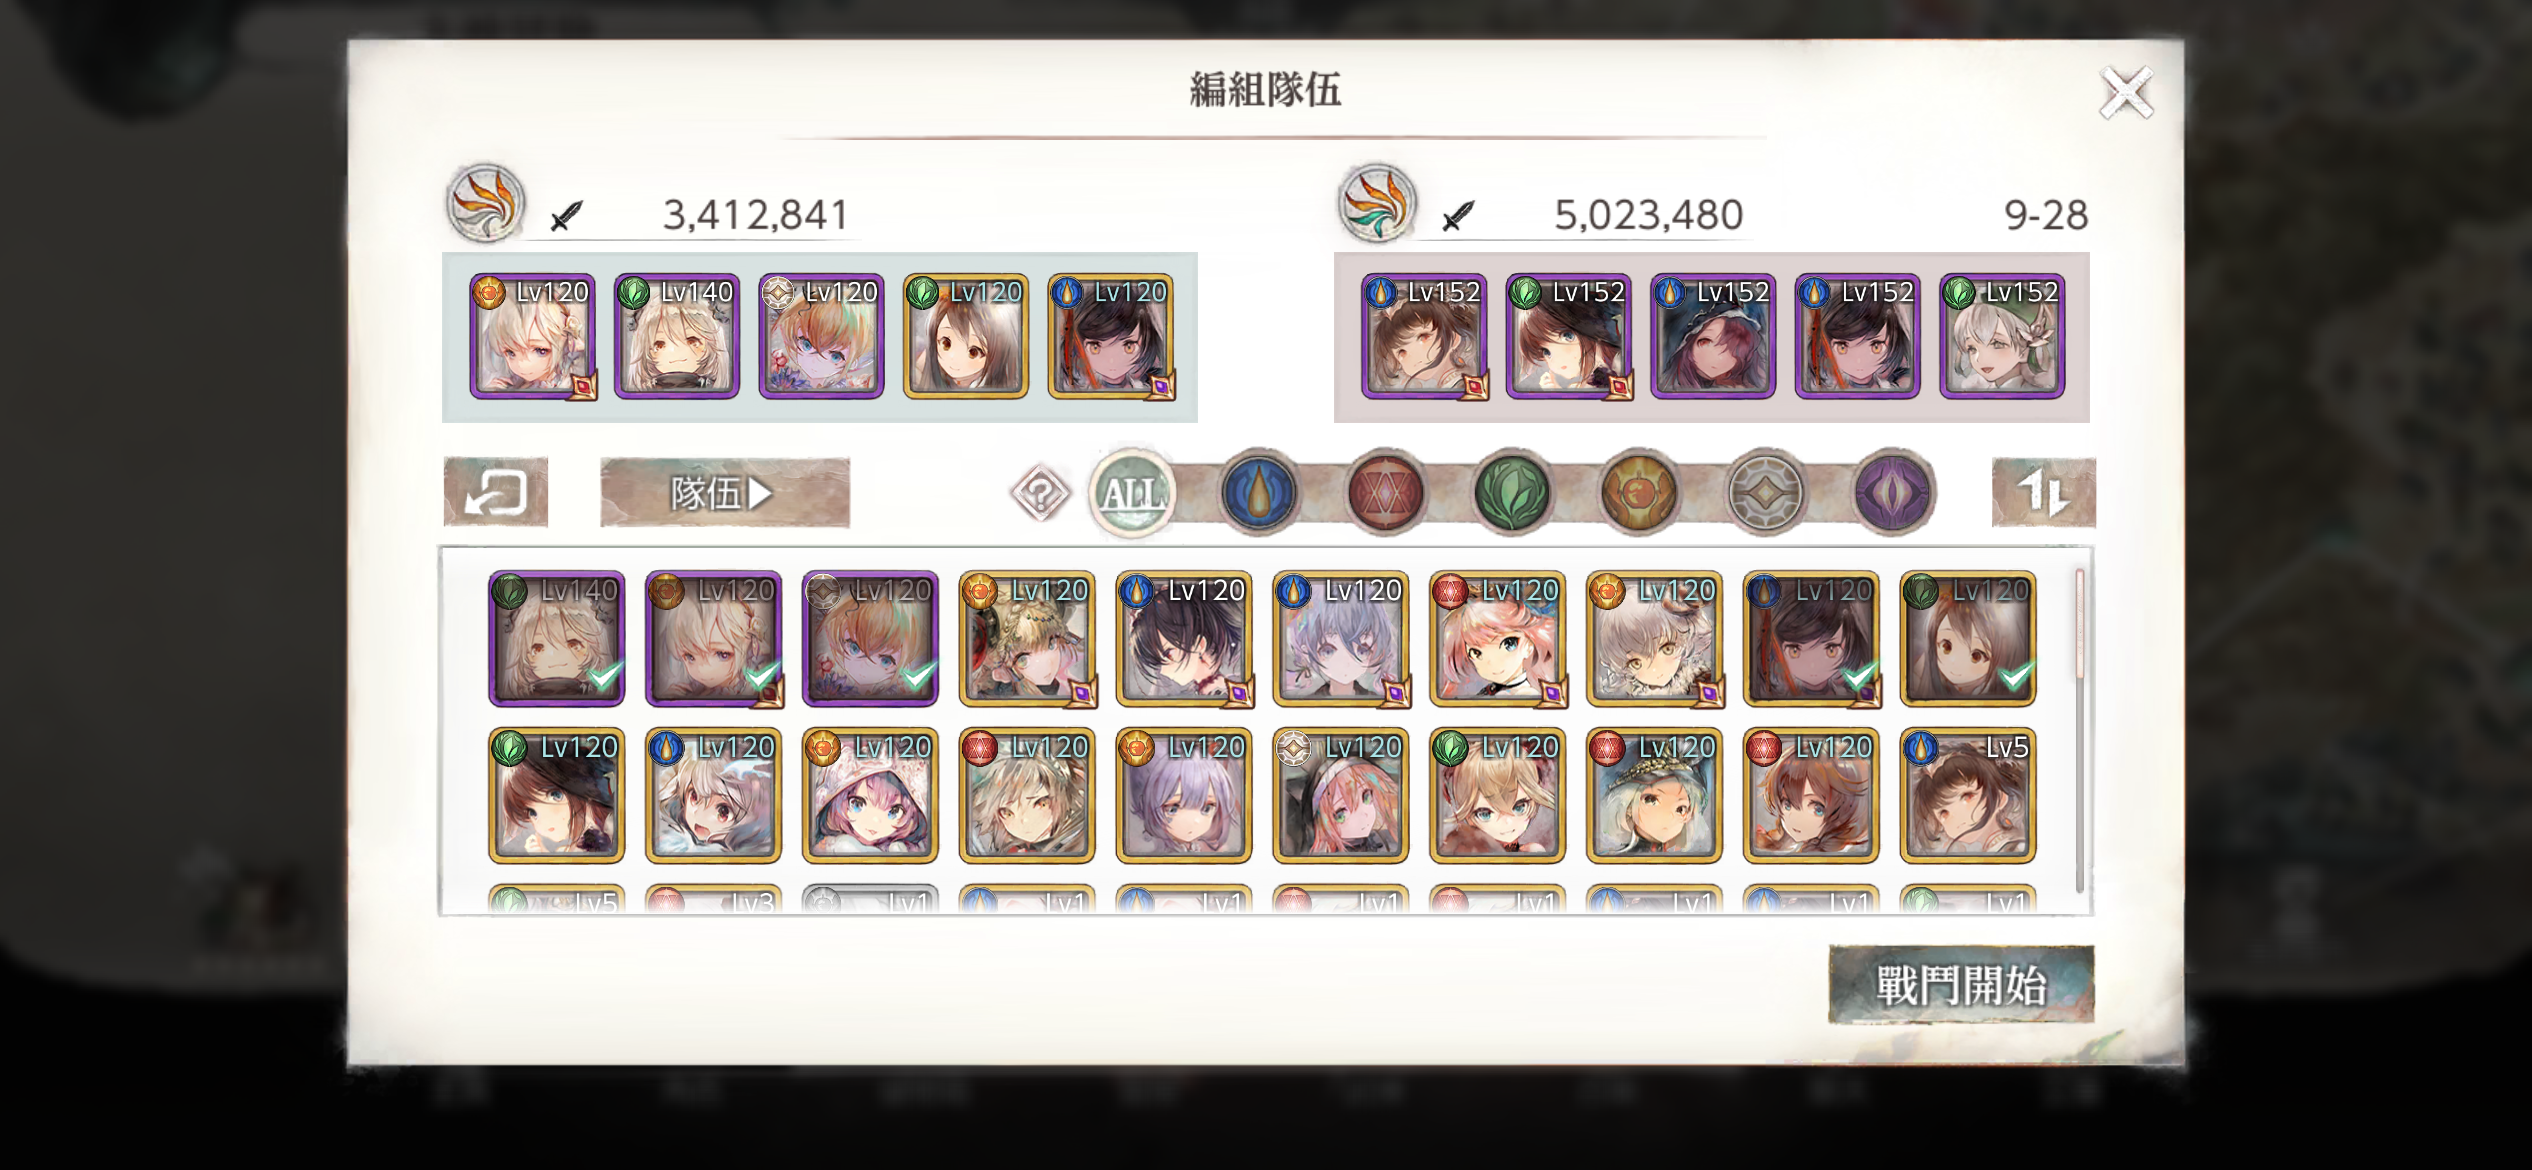The height and width of the screenshot is (1170, 2532).
Task: Open the sort order arrows button
Action: point(2043,492)
